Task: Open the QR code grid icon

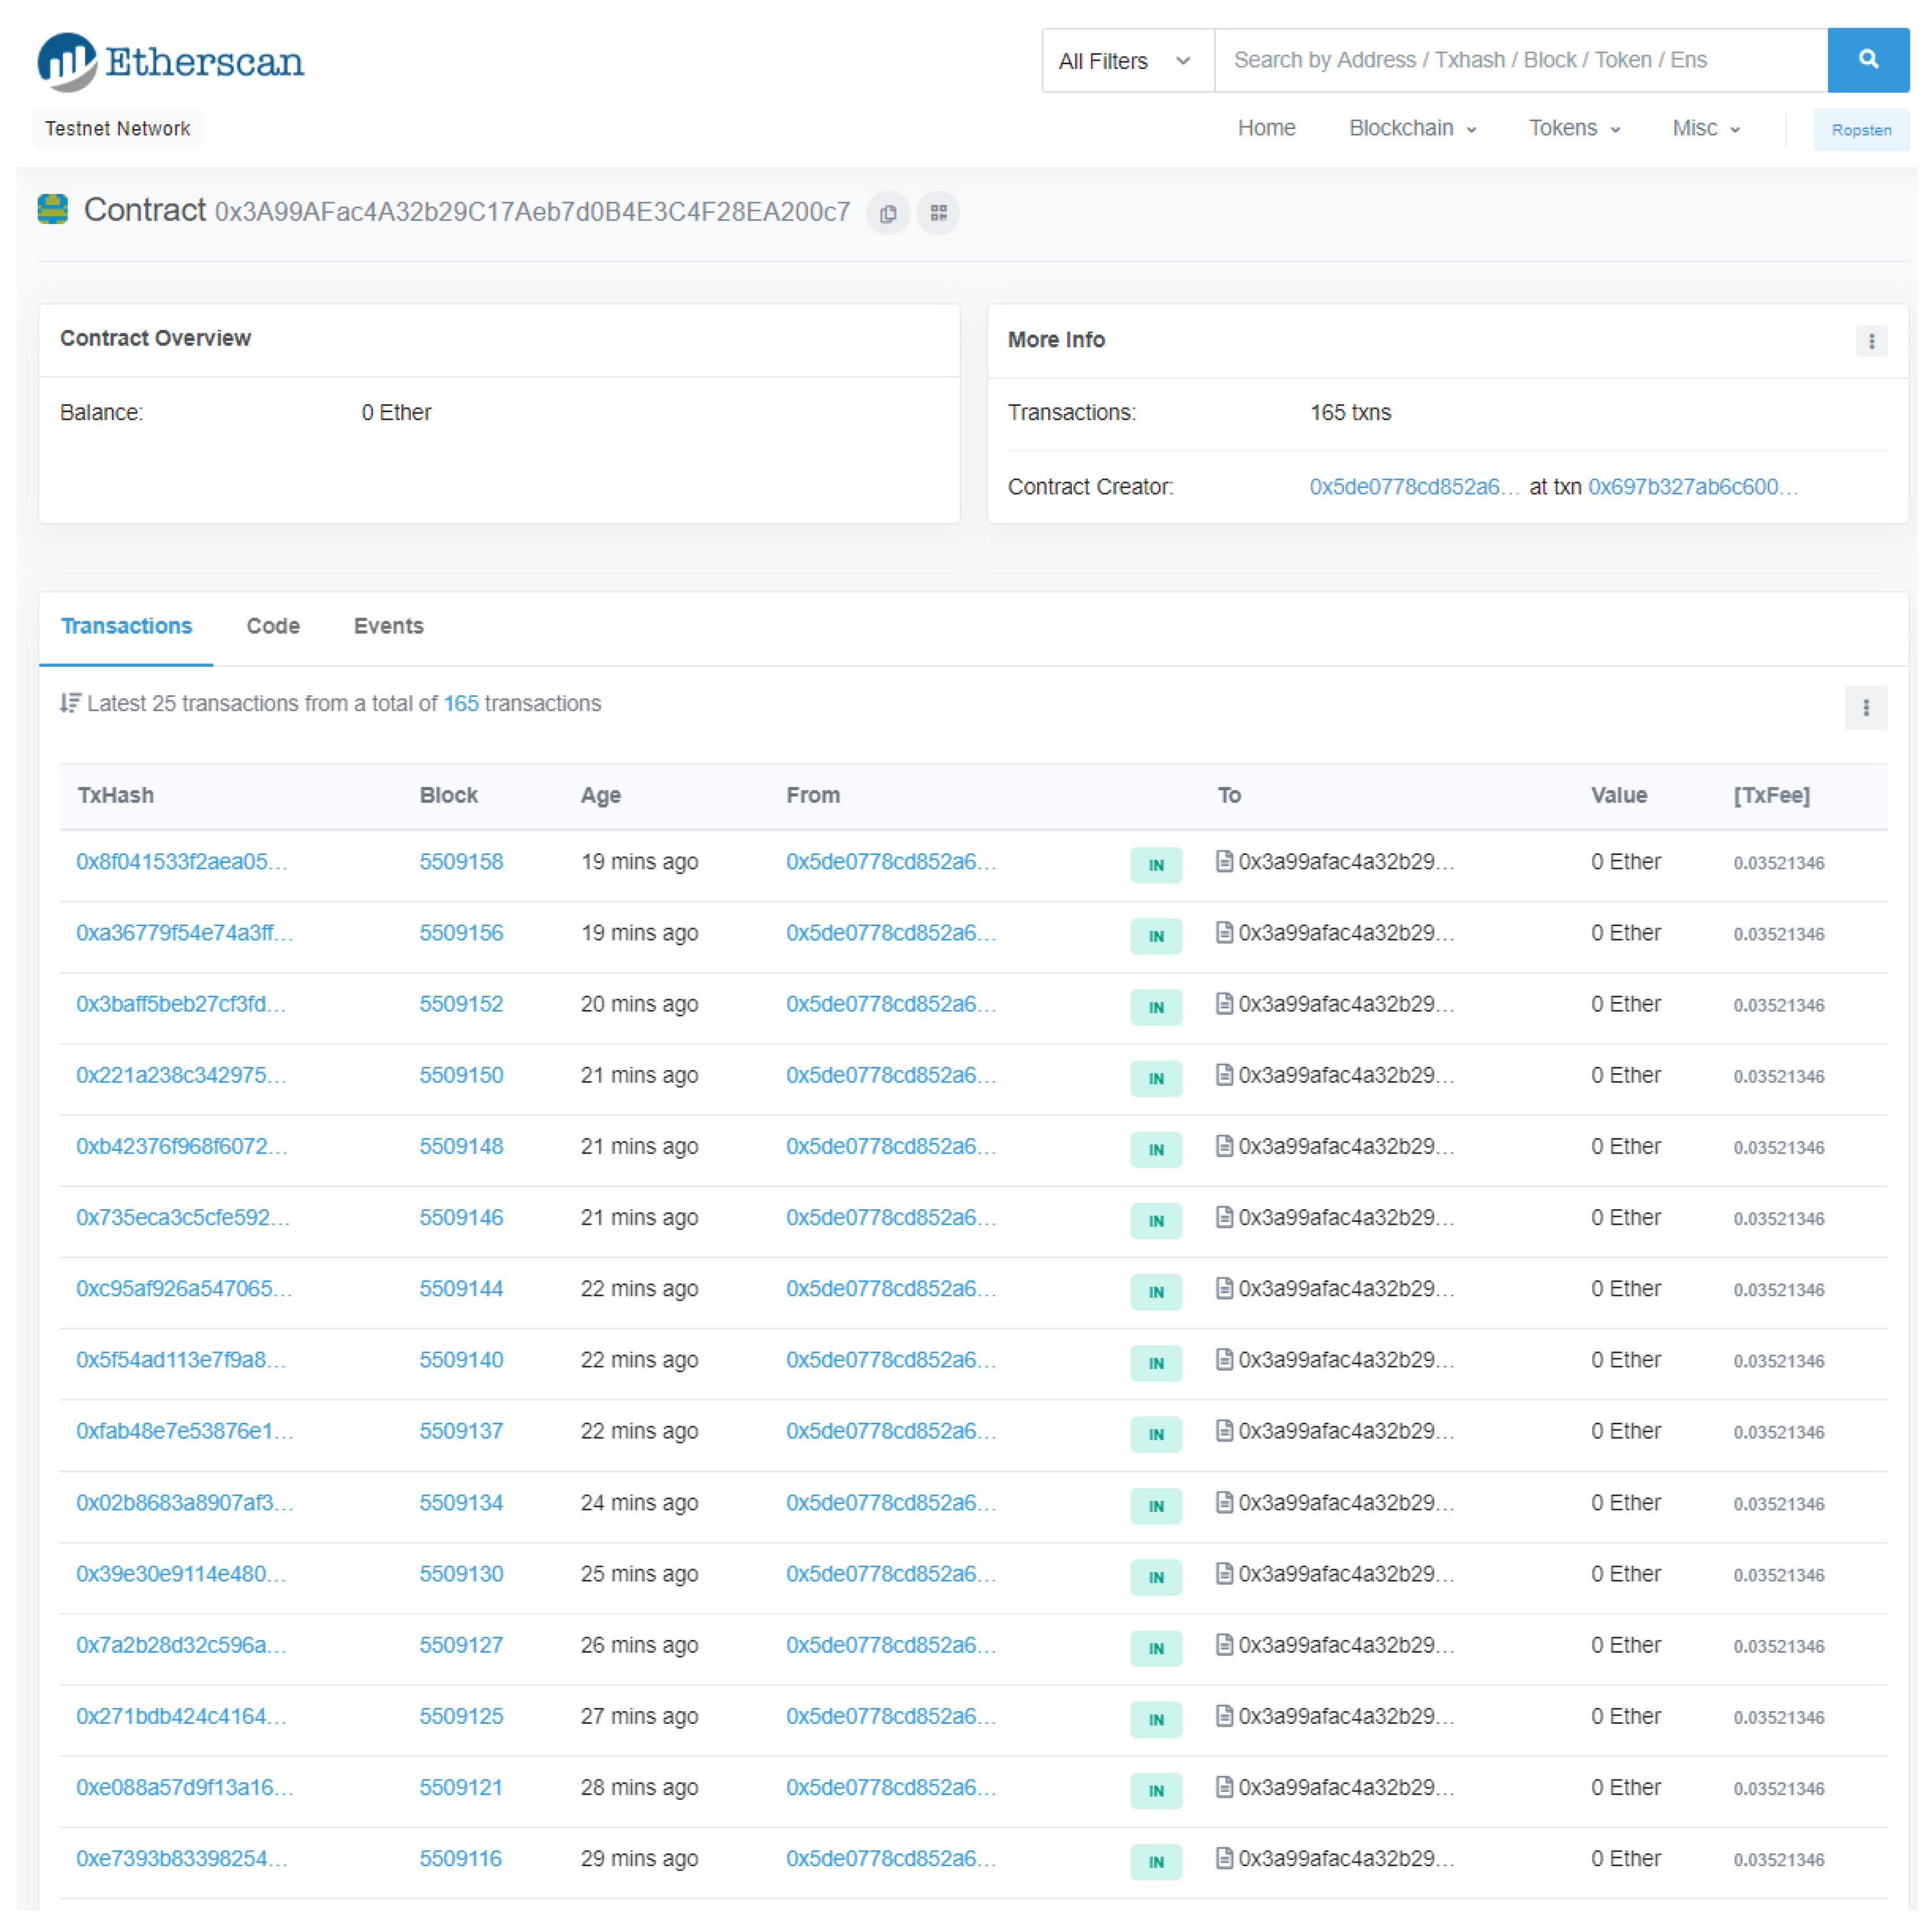Action: (938, 213)
